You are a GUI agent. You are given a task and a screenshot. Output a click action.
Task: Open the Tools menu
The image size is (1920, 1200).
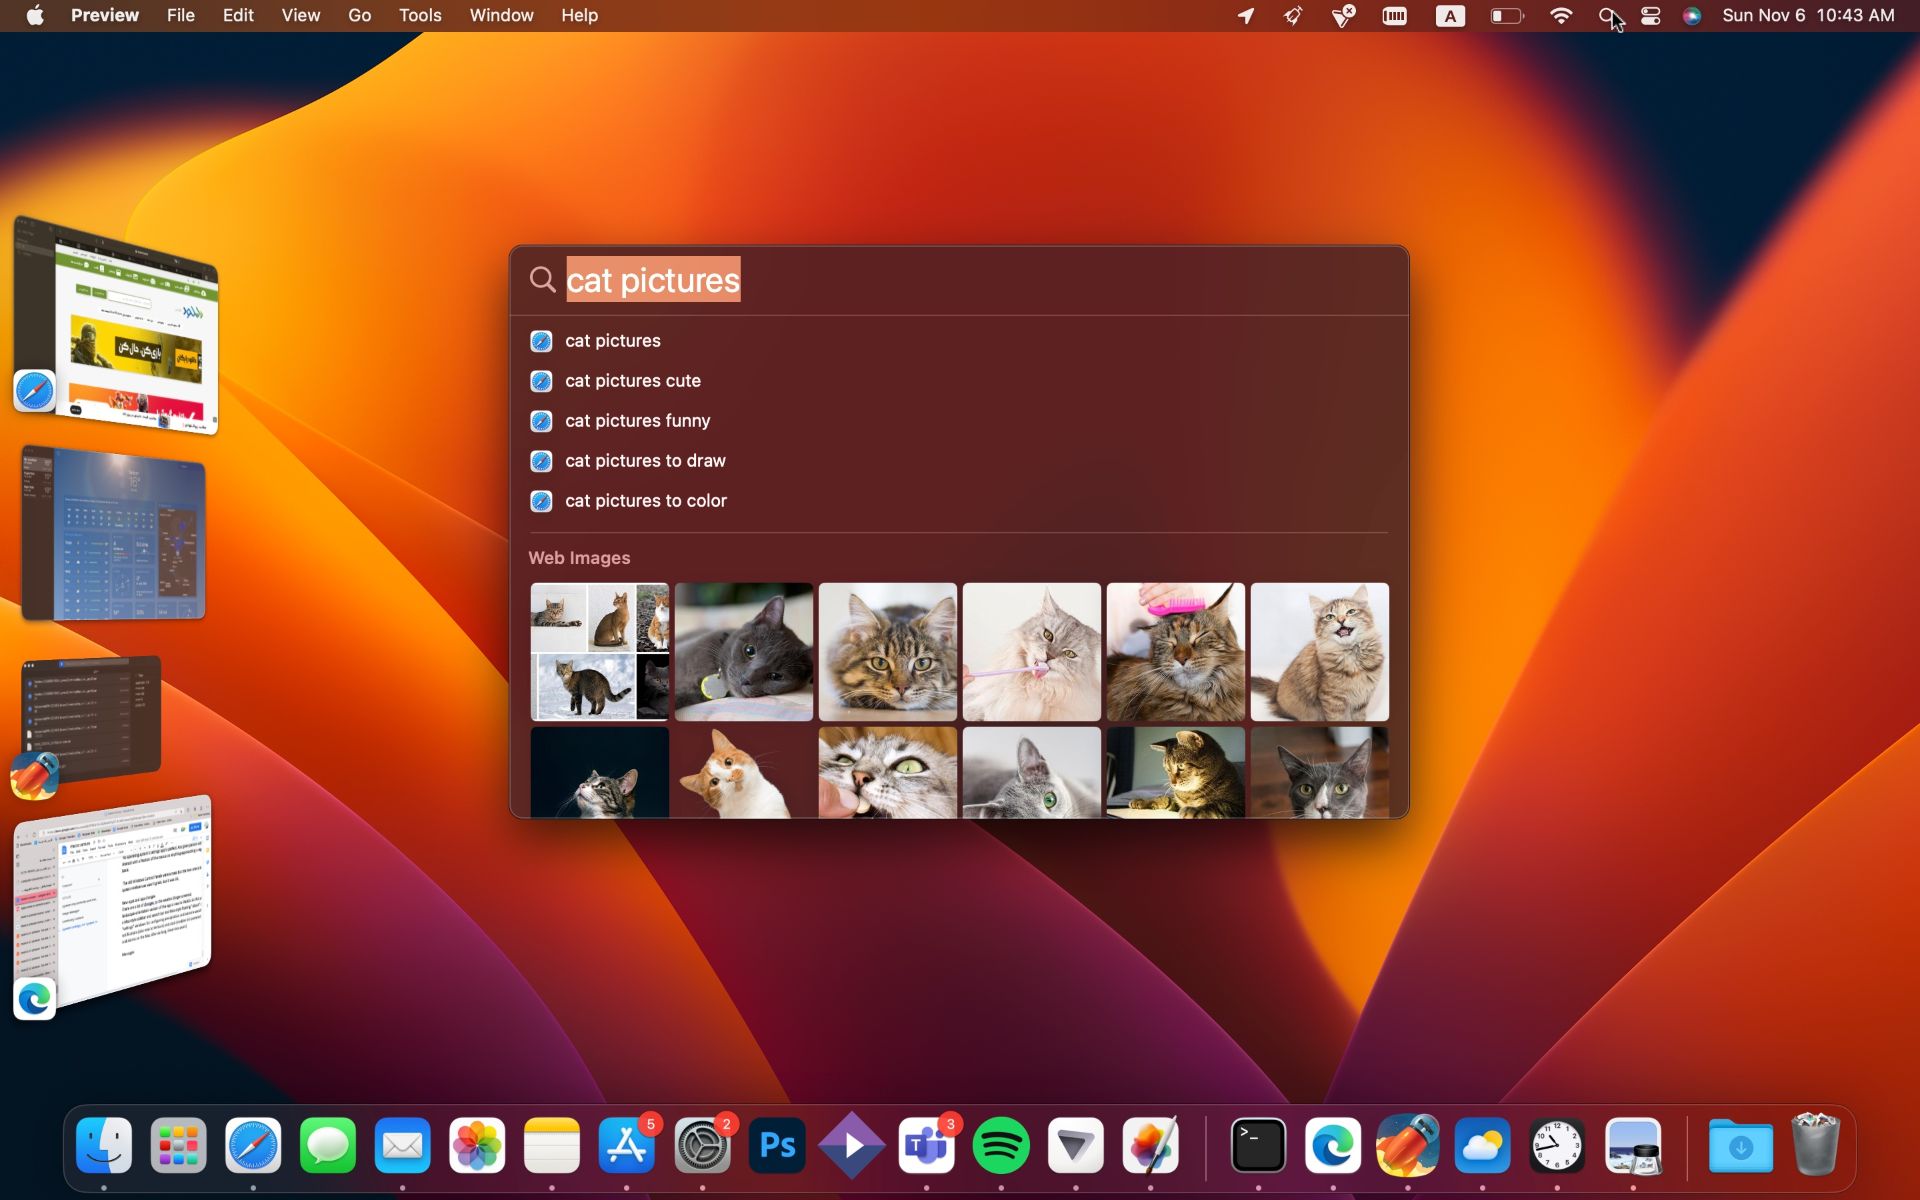click(419, 16)
